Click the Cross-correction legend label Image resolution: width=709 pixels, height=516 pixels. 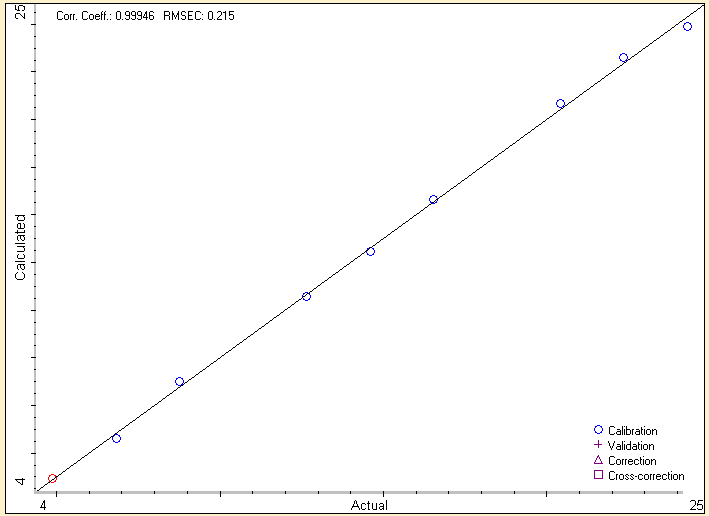(646, 476)
